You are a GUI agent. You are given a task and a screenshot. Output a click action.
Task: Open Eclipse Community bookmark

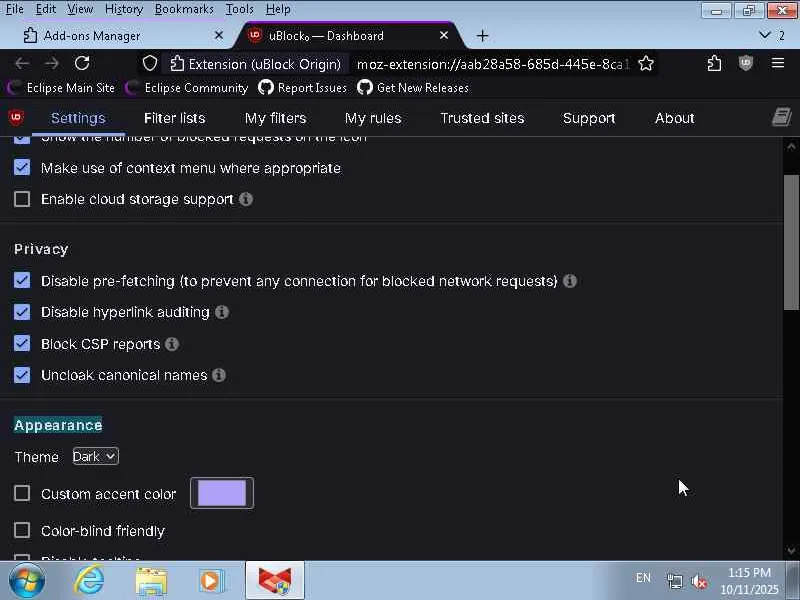coord(187,88)
